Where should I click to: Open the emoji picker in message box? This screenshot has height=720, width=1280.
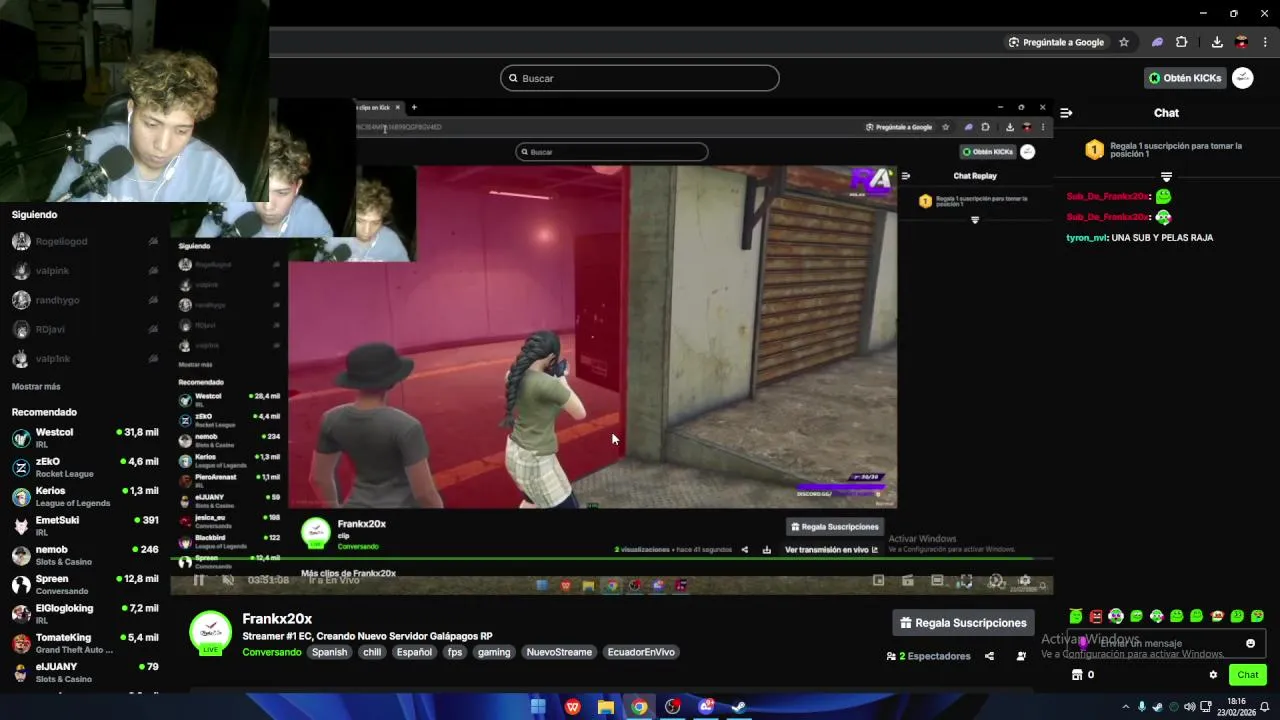click(x=1250, y=643)
